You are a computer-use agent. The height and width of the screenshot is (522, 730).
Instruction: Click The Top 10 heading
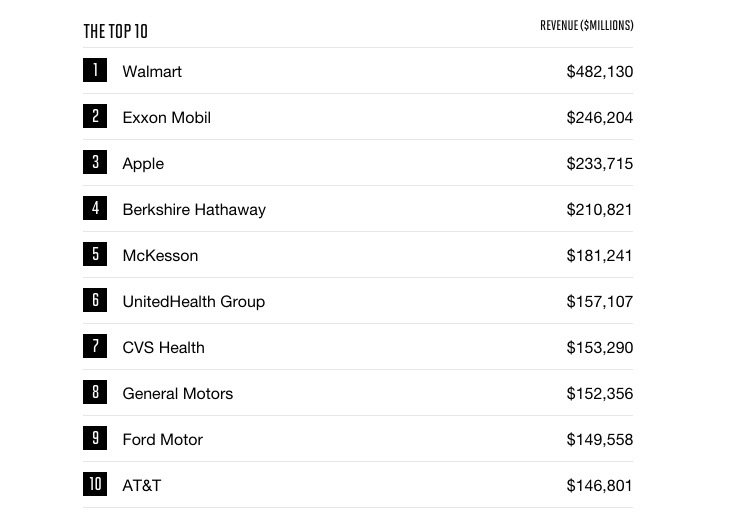(x=115, y=31)
